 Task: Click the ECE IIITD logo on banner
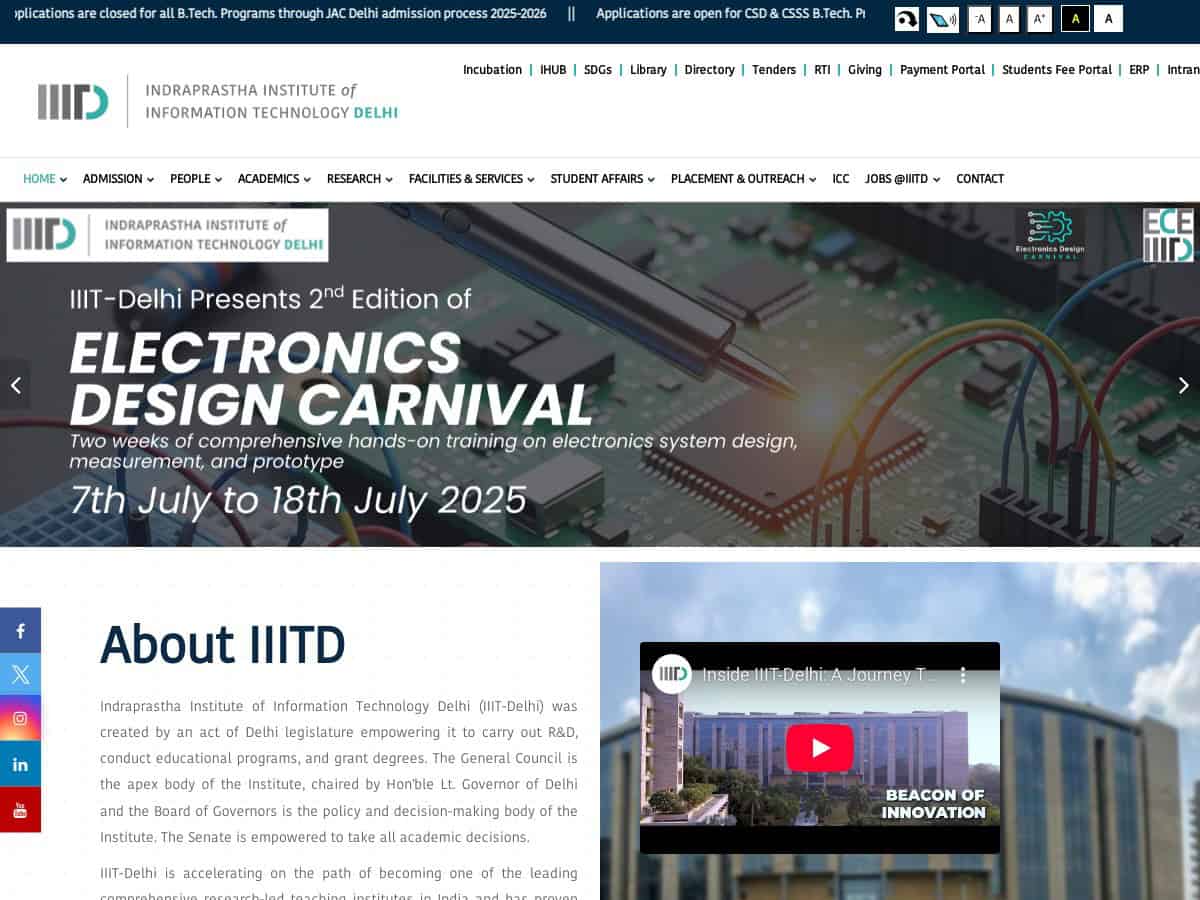point(1168,235)
